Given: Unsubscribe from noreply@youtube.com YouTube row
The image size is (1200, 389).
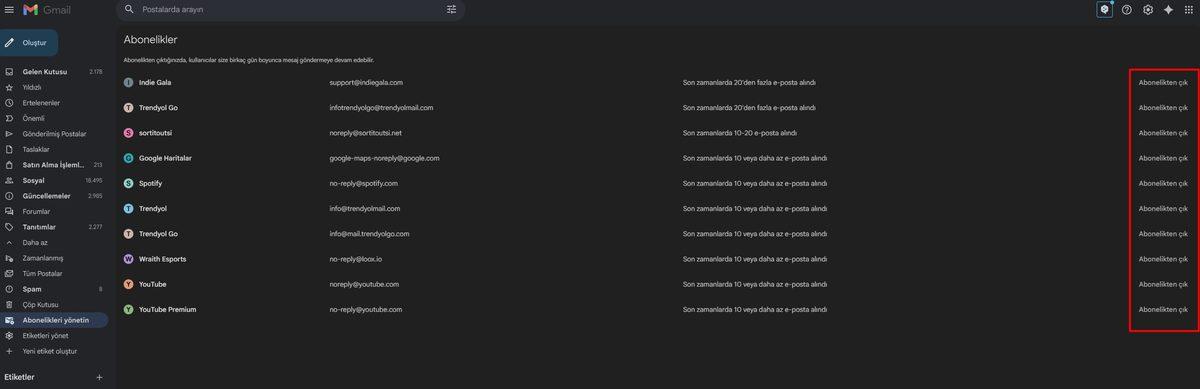Looking at the screenshot, I should [x=1163, y=284].
